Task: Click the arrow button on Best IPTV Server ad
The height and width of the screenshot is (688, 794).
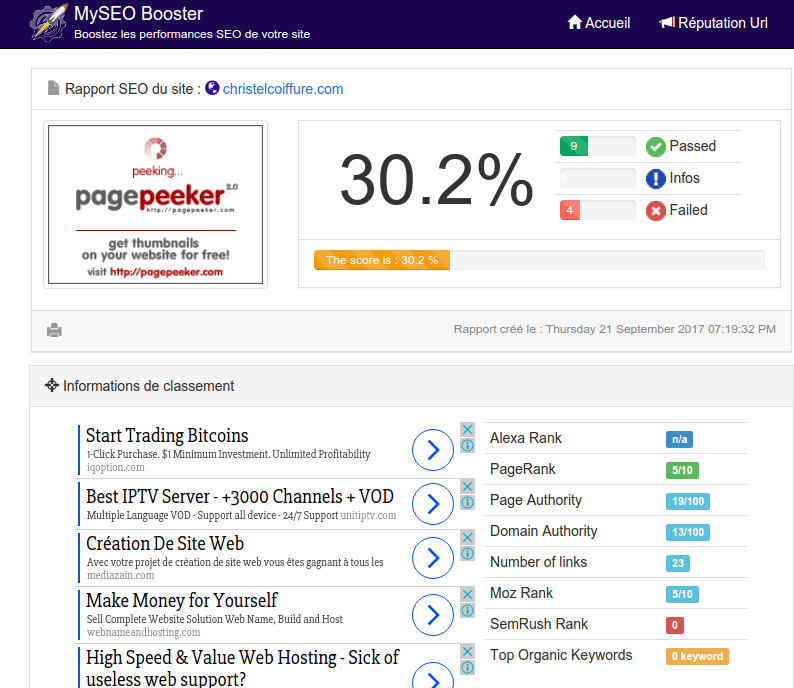Action: click(432, 504)
